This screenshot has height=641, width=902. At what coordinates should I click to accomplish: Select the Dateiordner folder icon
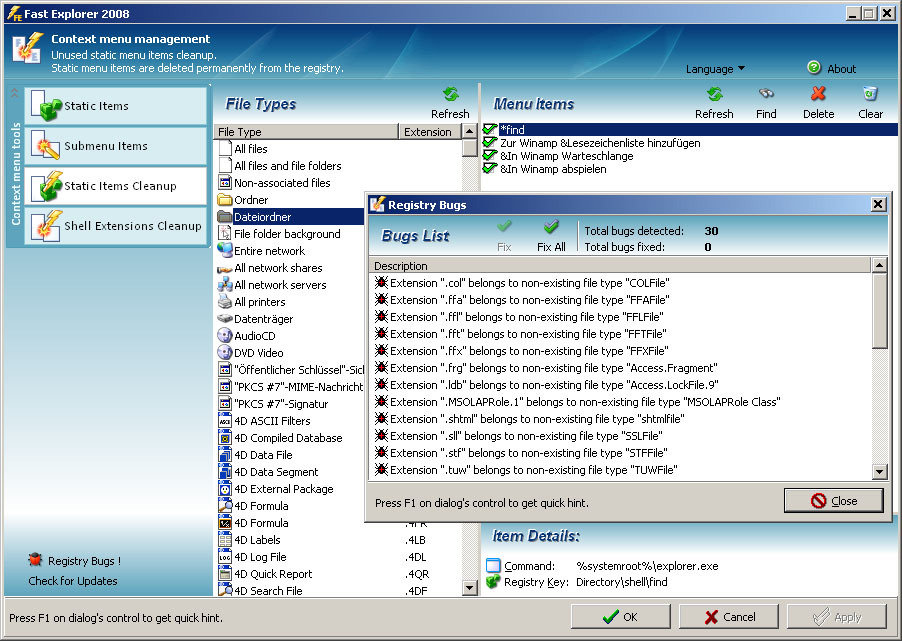pos(225,216)
